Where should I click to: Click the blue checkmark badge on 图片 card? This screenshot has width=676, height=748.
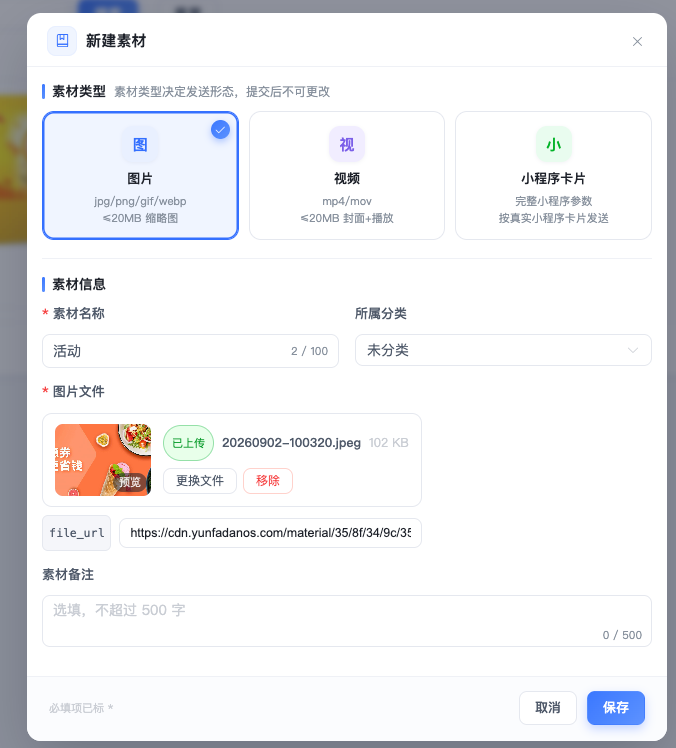220,130
